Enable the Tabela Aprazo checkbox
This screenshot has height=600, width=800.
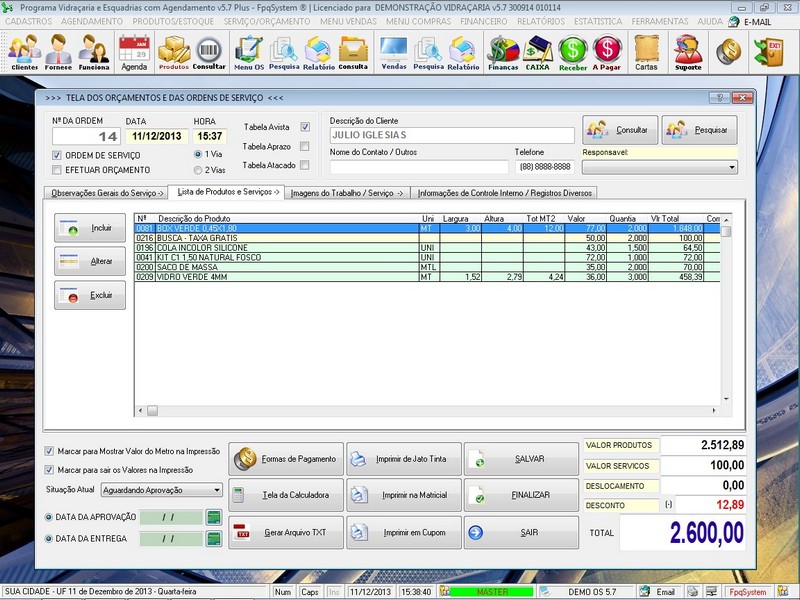click(305, 146)
